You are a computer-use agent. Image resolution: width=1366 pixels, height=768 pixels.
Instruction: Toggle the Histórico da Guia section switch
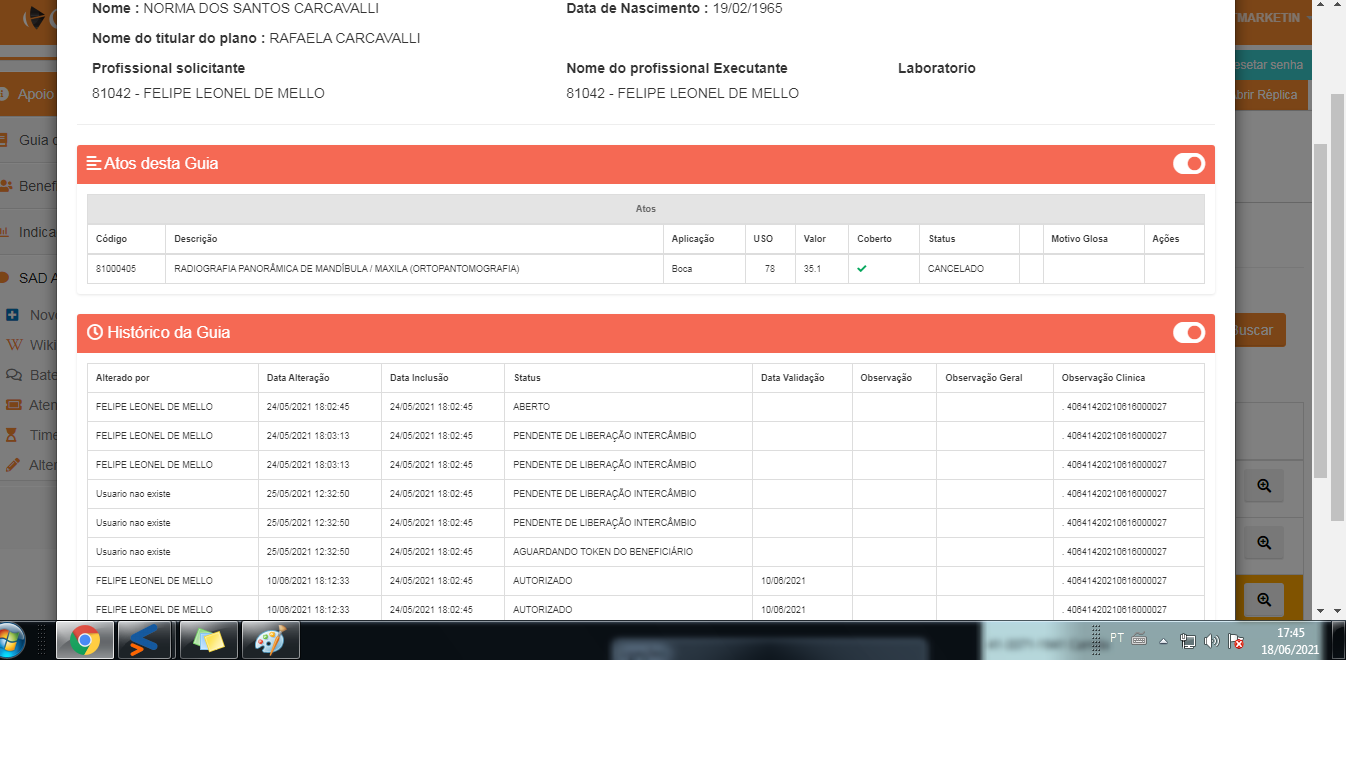pos(1188,333)
